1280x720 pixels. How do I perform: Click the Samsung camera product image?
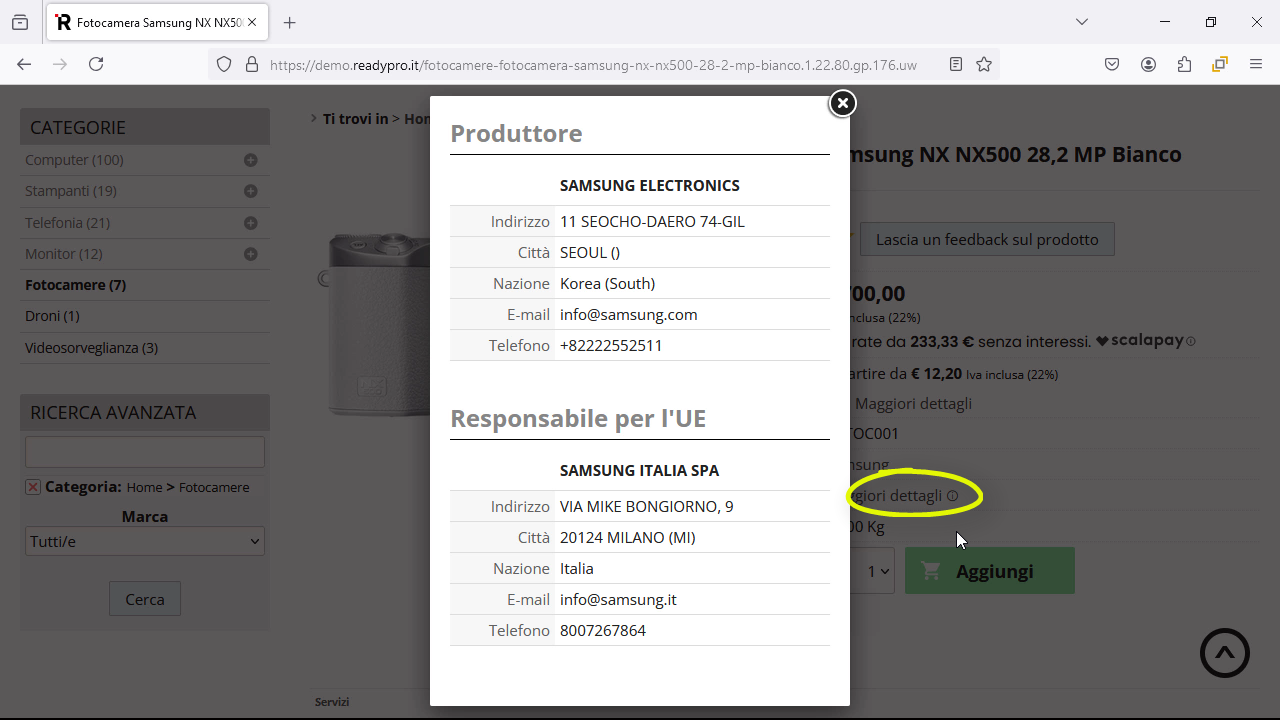[375, 325]
